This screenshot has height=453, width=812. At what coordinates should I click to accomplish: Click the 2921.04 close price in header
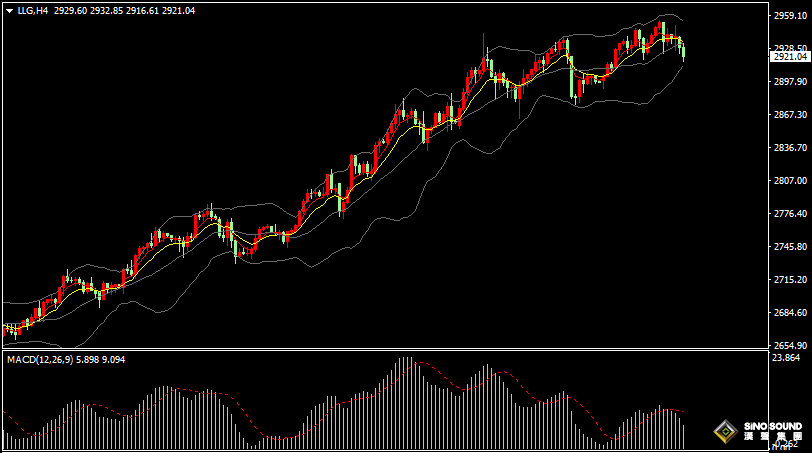tap(179, 10)
